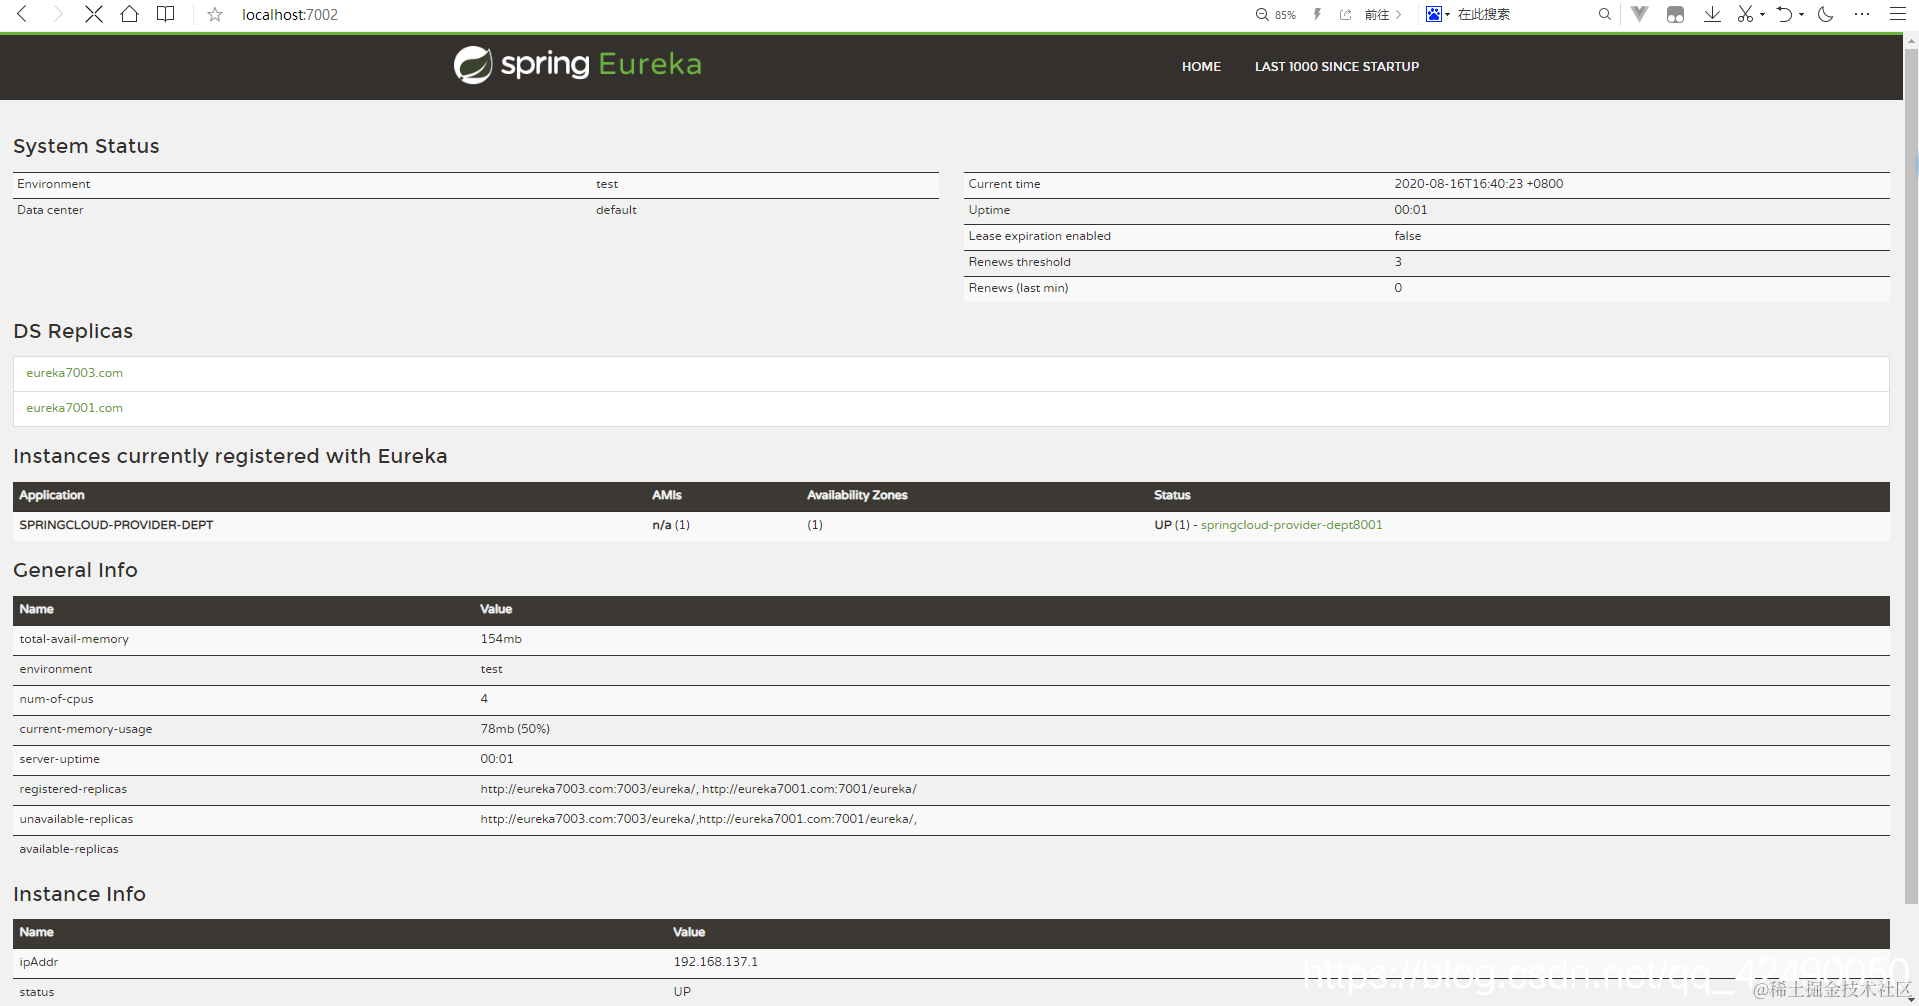Click the 85% zoom magnifier icon
Screen dimensions: 1919x1006
(x=1262, y=14)
